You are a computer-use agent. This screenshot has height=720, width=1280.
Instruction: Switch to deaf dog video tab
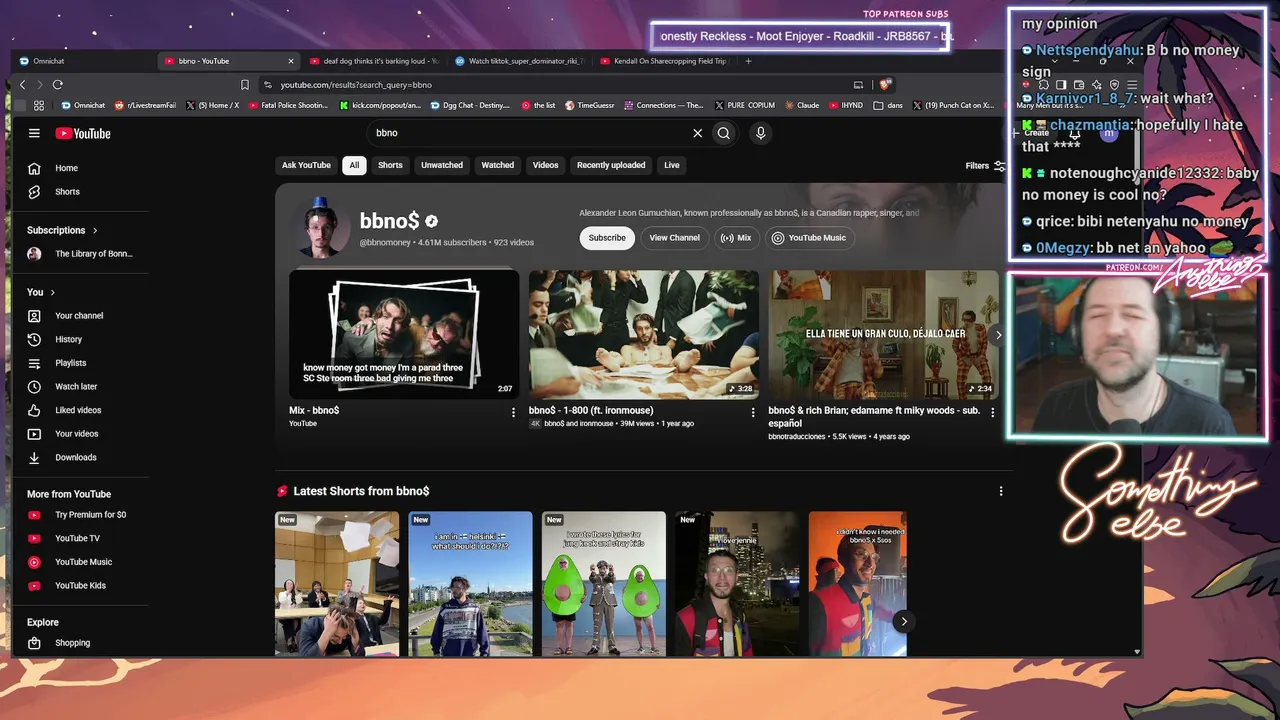[x=374, y=61]
